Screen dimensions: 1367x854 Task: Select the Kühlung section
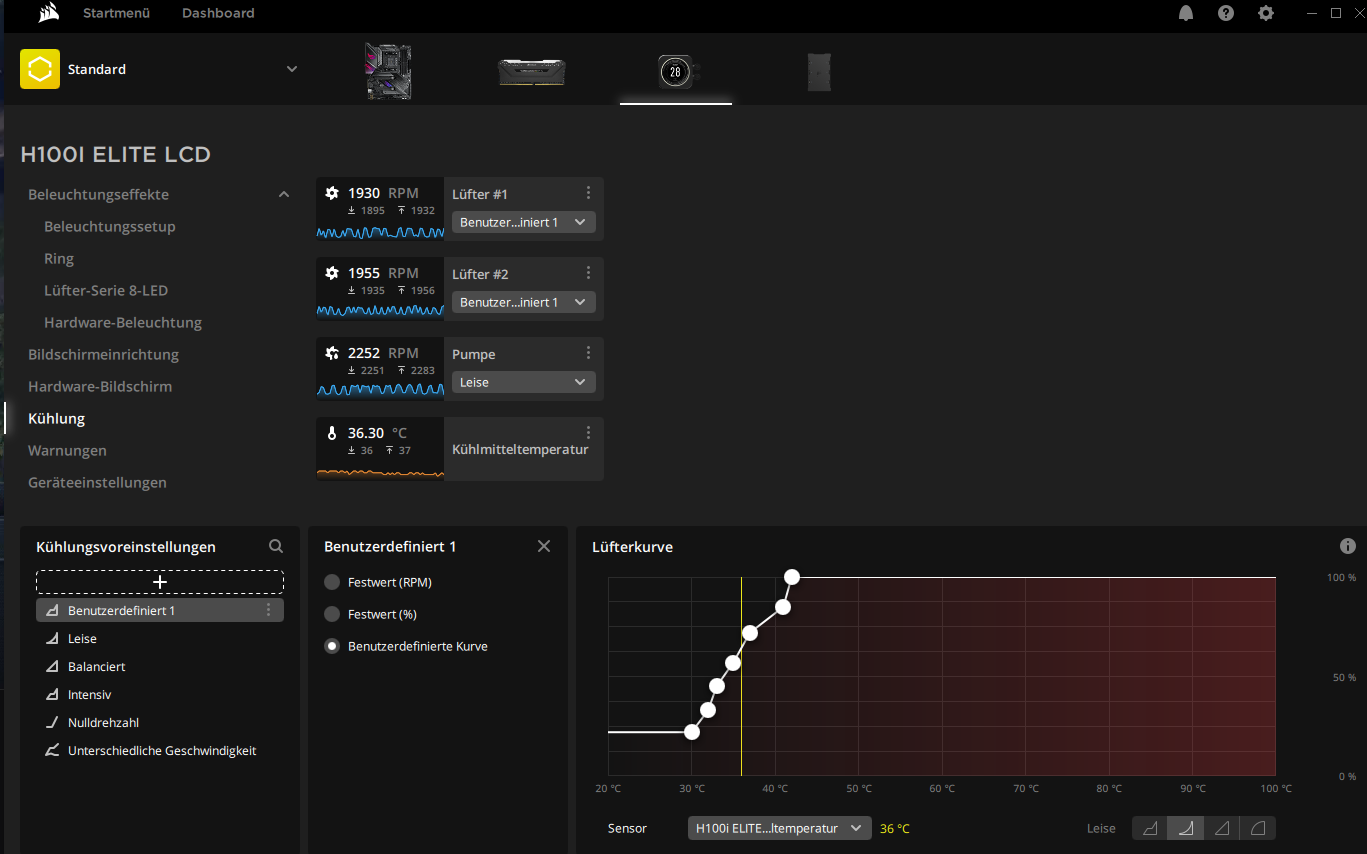coord(57,418)
